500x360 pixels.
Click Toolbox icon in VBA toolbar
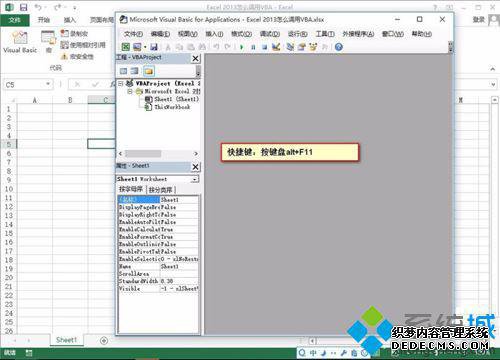tap(324, 47)
